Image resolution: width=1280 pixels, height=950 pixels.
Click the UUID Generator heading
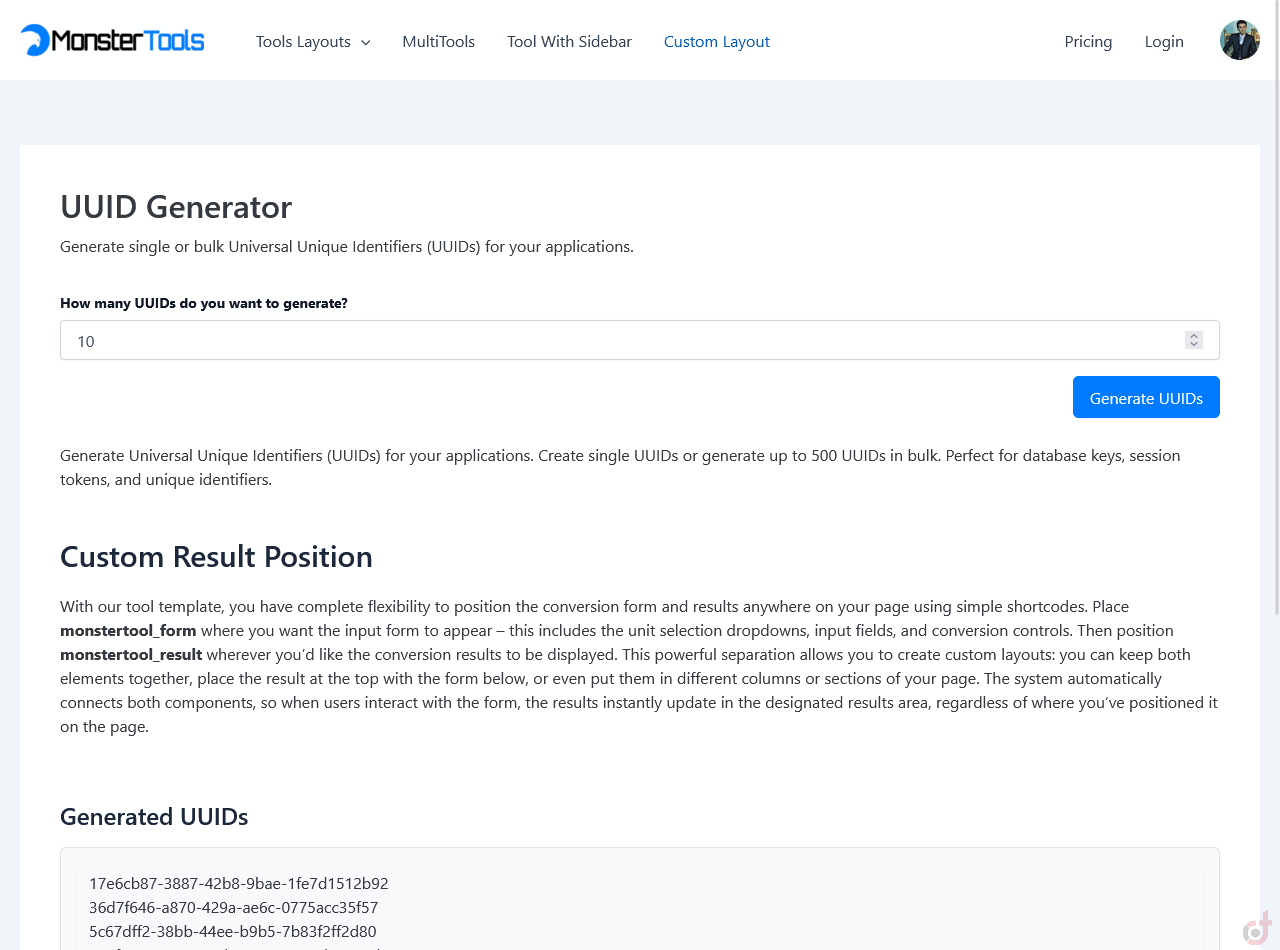click(176, 207)
